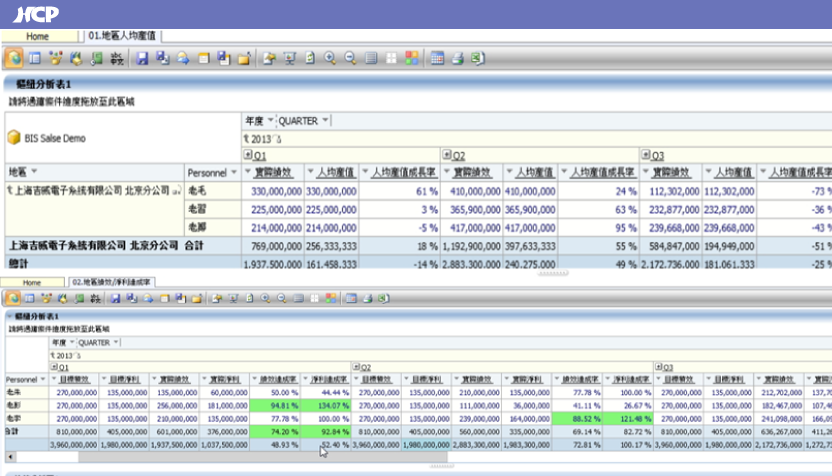Click the yellow note icon in upper toolbar

[204, 58]
